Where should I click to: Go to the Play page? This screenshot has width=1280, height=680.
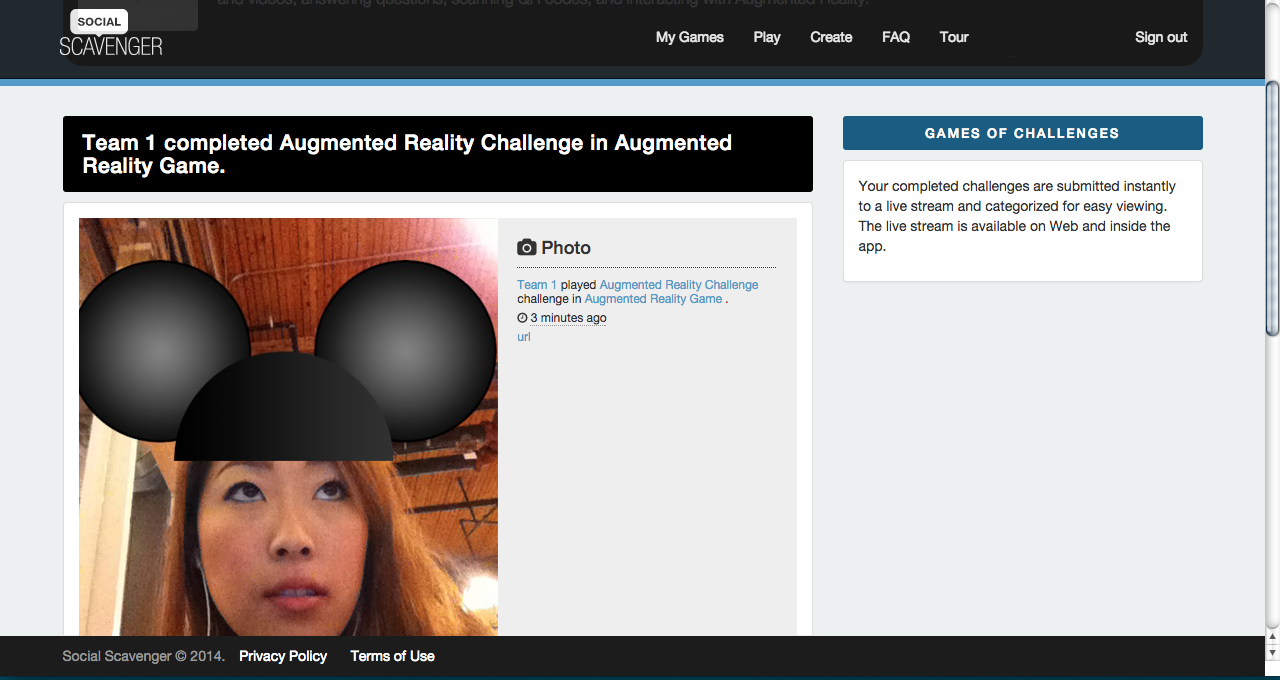[x=767, y=37]
